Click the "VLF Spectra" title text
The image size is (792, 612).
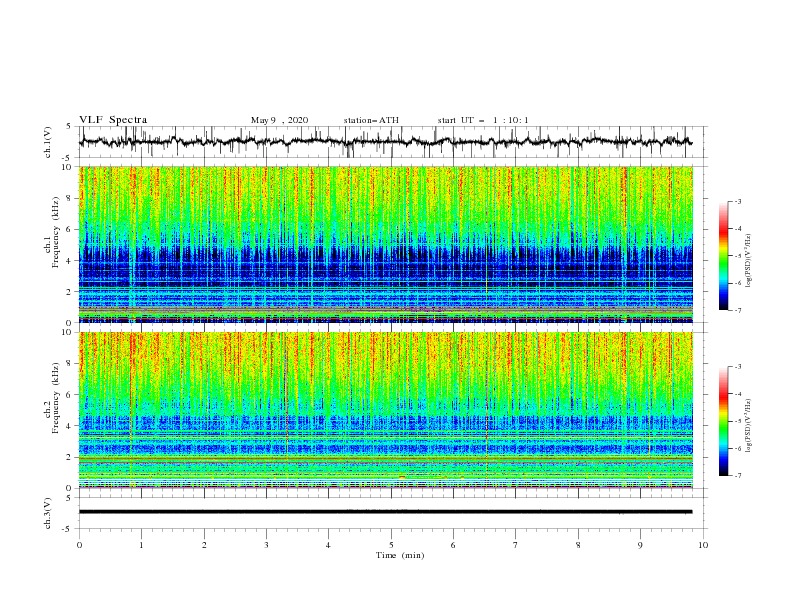[x=113, y=120]
